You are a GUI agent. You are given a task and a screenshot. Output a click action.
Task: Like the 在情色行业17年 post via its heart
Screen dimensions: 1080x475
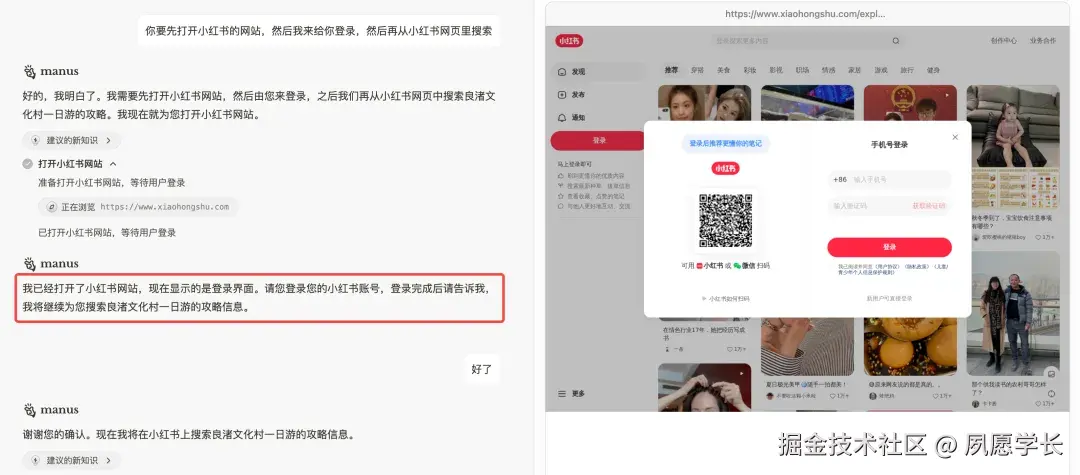pos(730,349)
